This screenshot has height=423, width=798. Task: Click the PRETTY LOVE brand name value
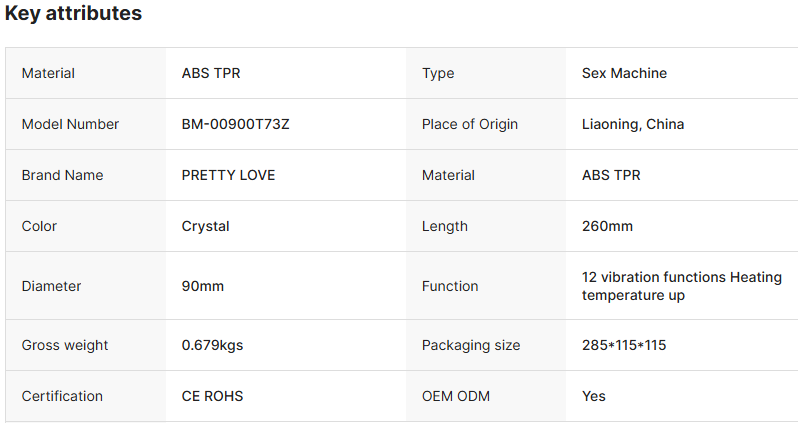229,175
